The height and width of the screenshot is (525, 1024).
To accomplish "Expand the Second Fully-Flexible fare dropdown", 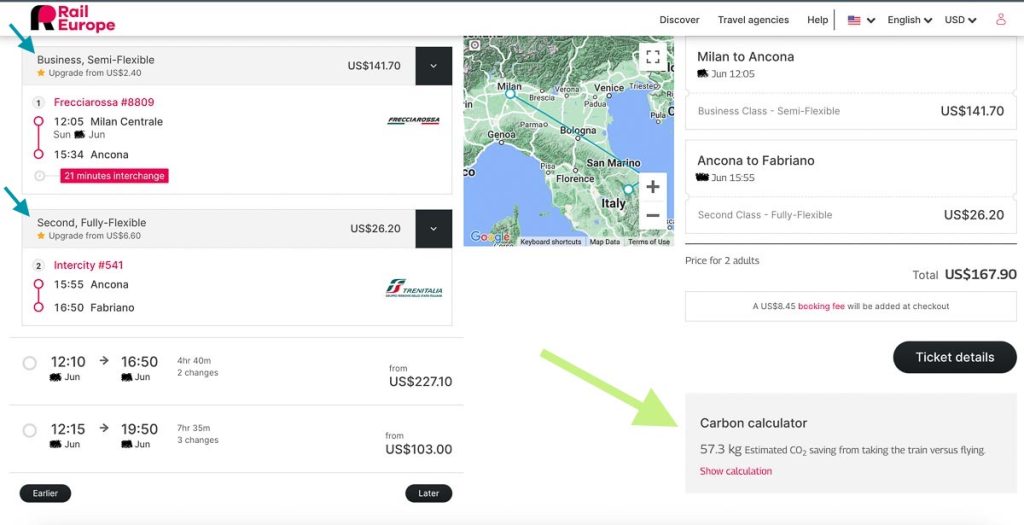I will tap(434, 229).
